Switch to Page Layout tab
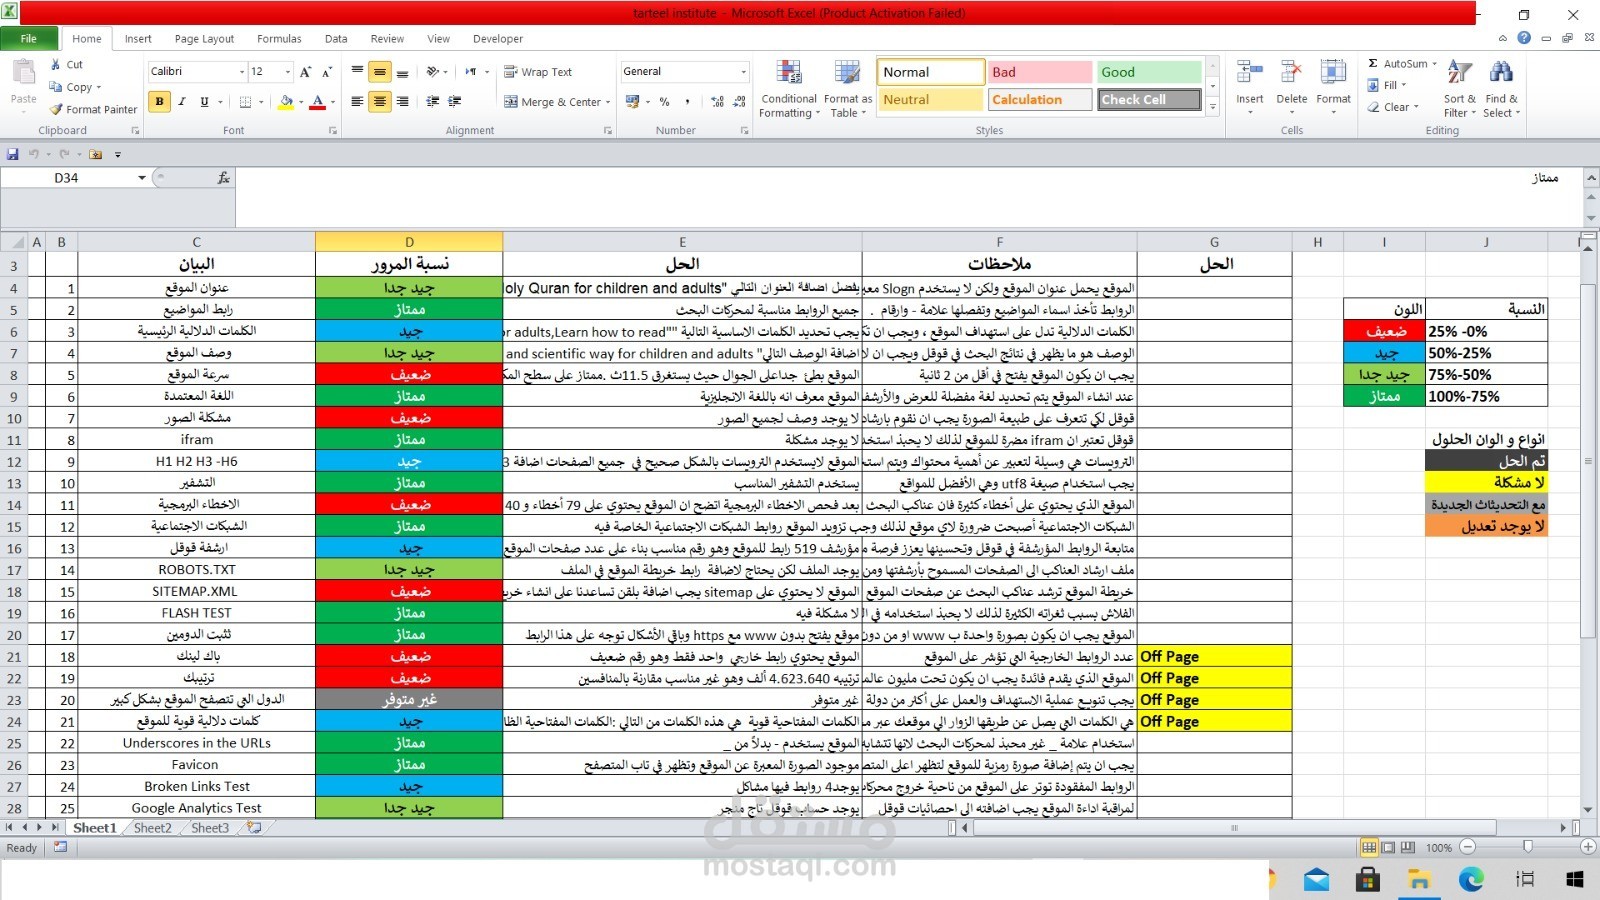Viewport: 1600px width, 900px height. [204, 39]
